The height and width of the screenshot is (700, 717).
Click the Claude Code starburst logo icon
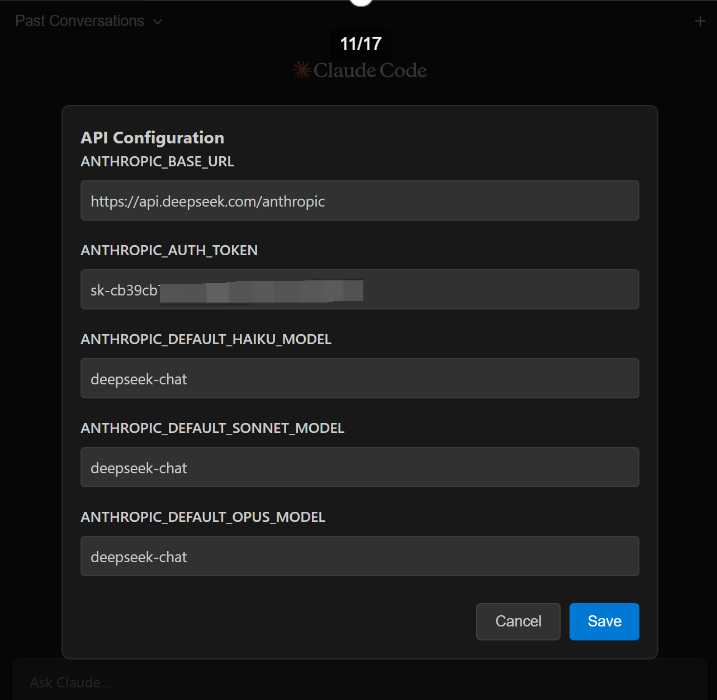click(301, 70)
